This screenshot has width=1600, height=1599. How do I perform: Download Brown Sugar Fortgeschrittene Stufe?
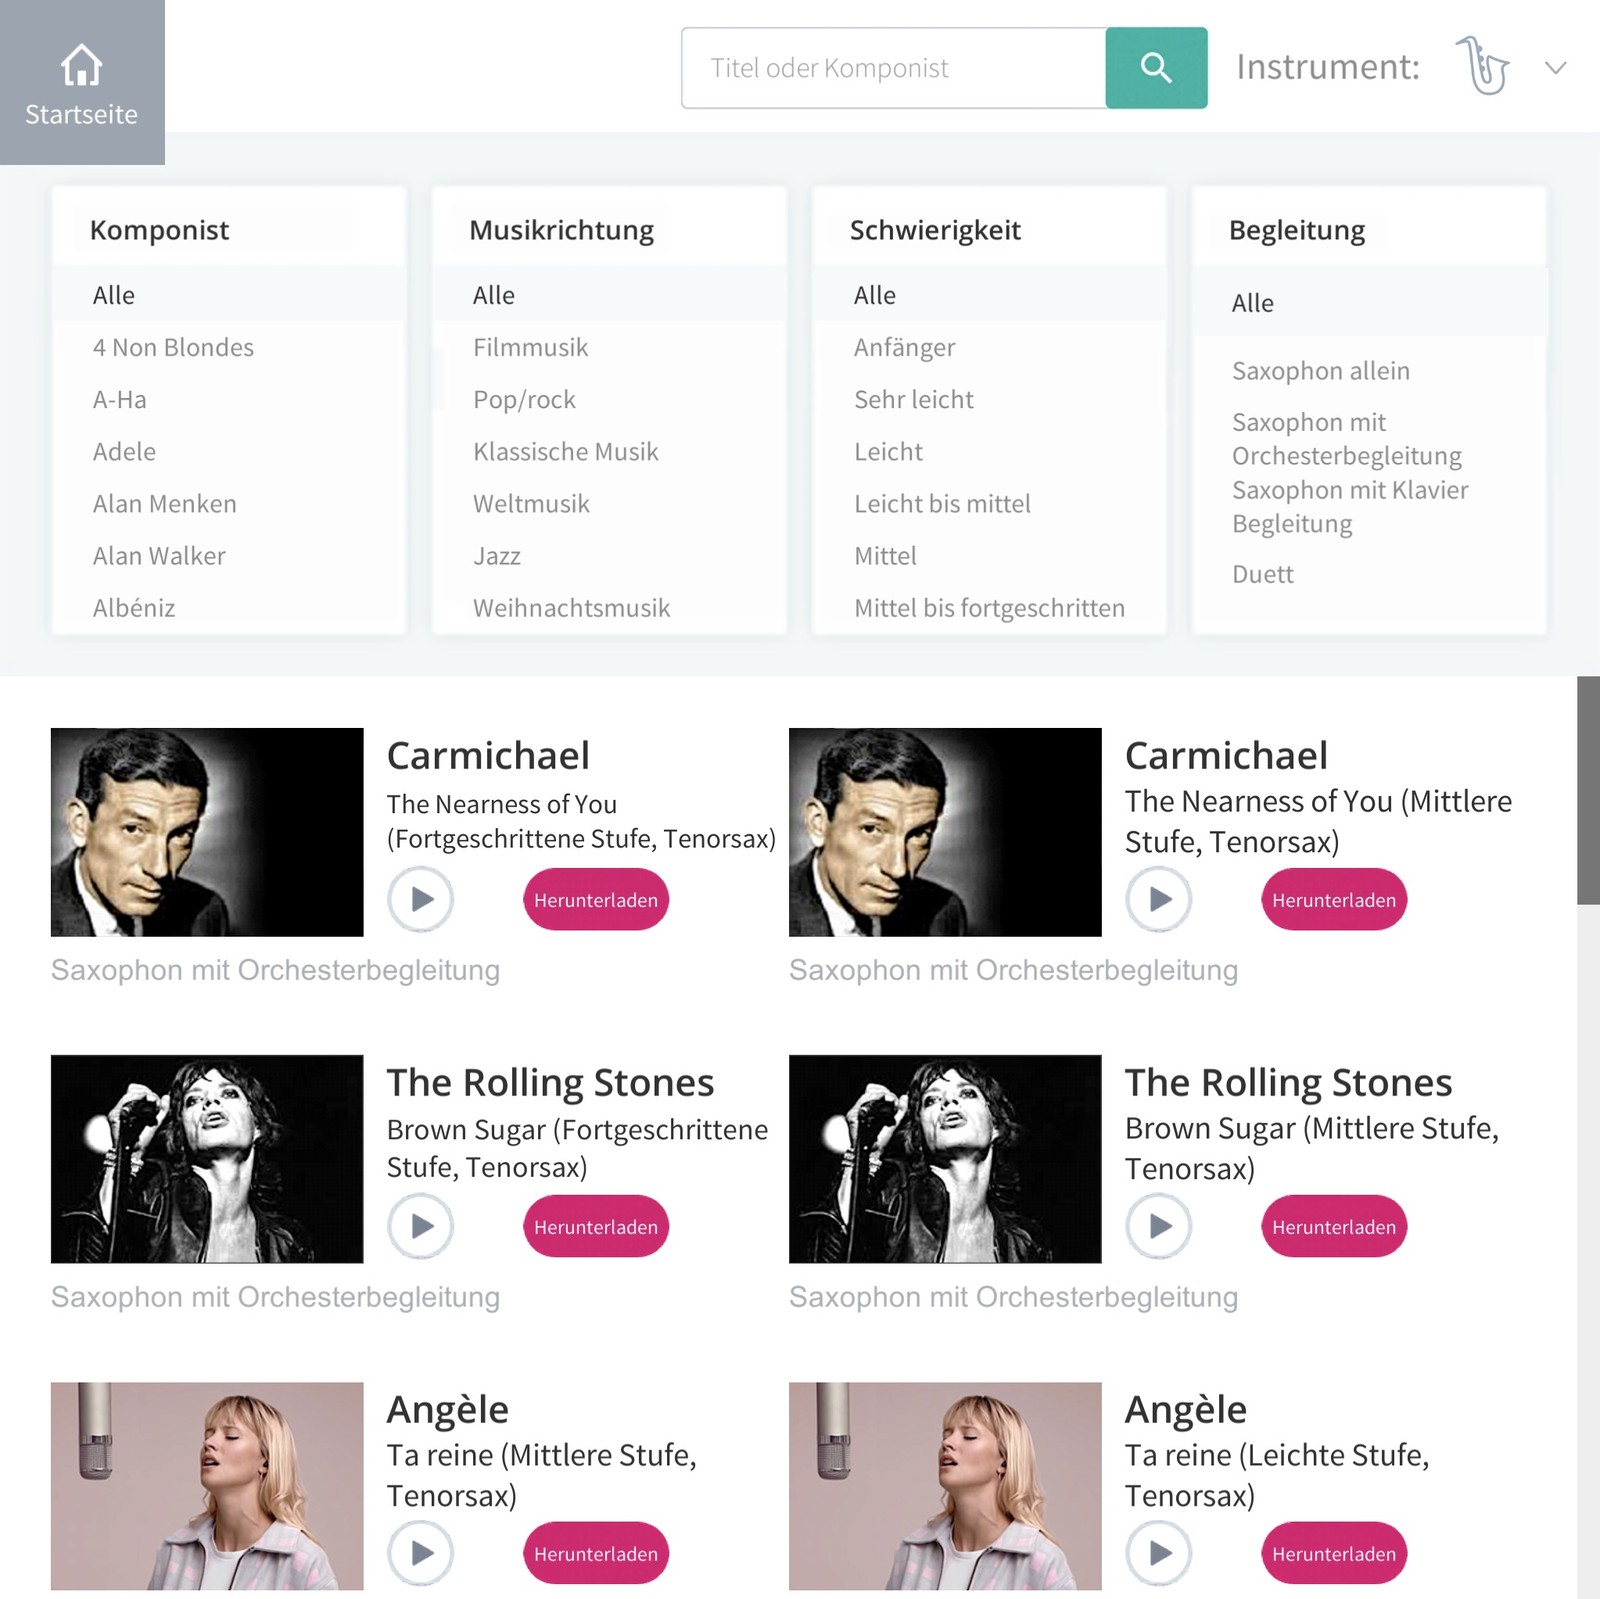(x=596, y=1227)
